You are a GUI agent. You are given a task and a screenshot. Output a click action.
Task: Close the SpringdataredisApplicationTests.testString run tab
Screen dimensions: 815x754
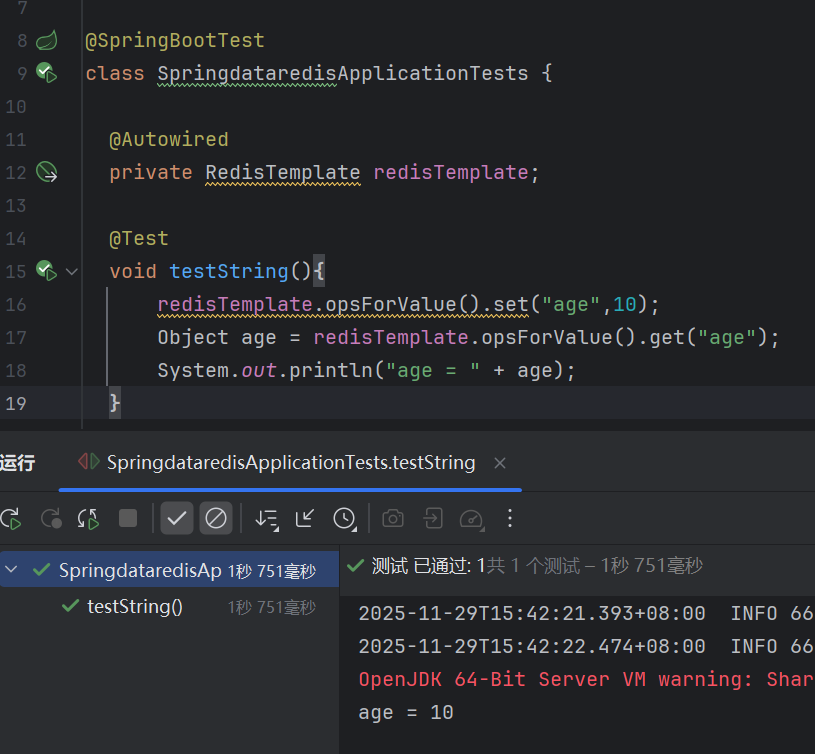[x=500, y=463]
